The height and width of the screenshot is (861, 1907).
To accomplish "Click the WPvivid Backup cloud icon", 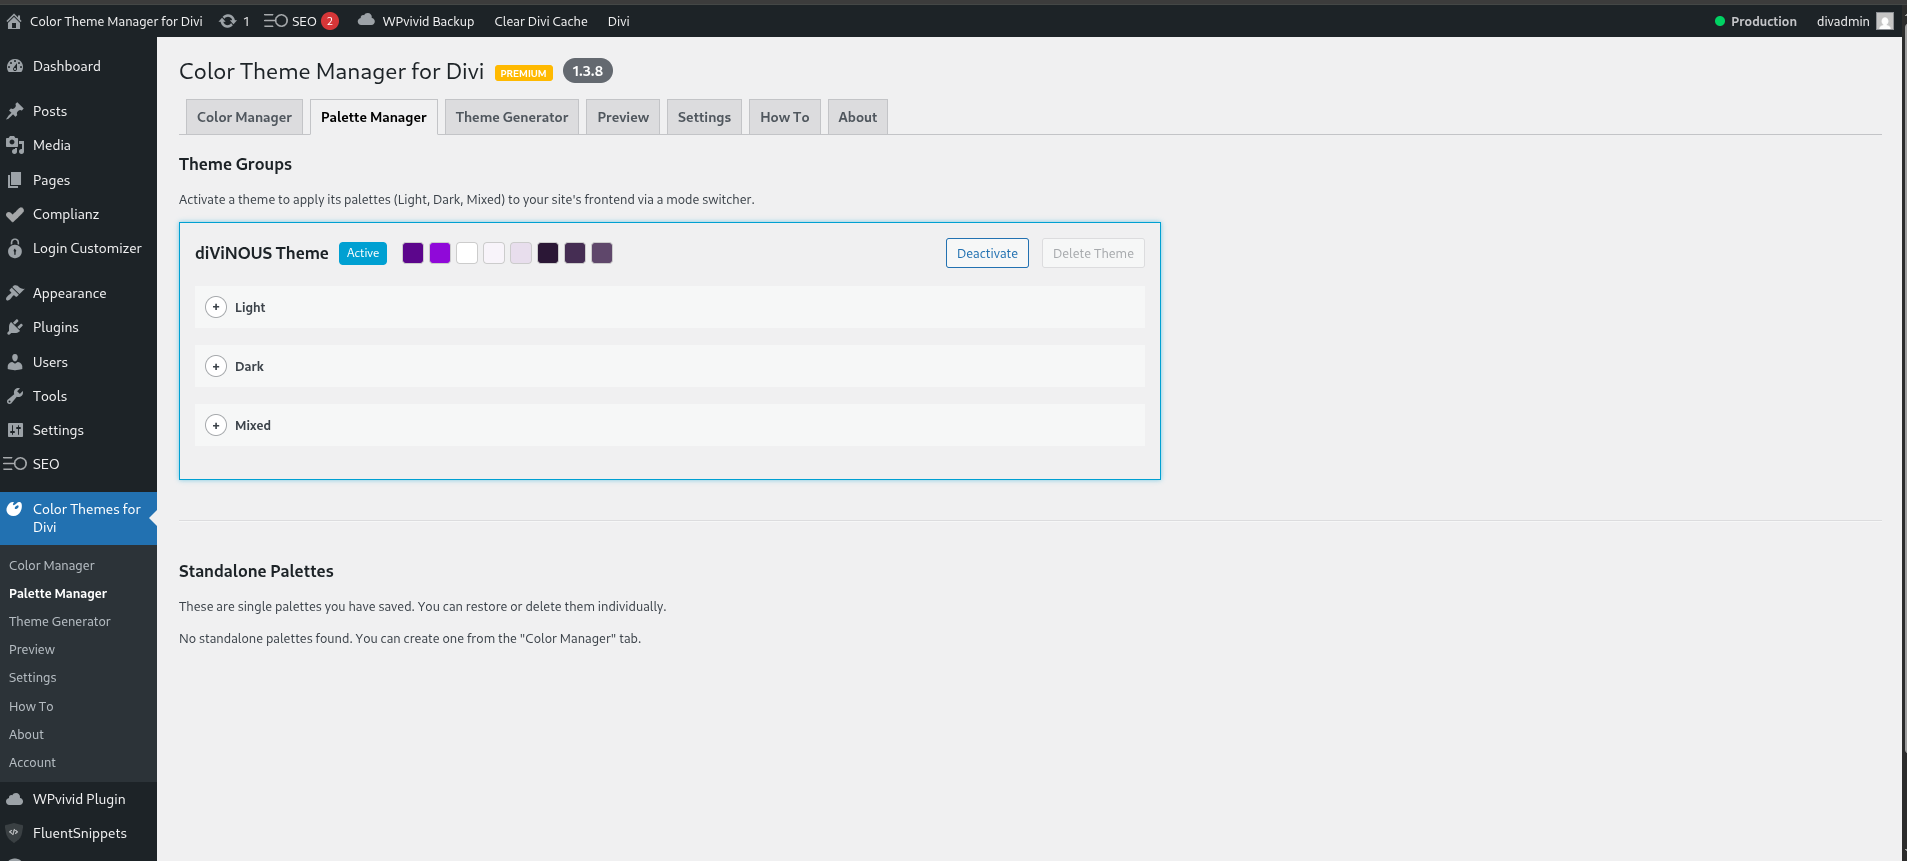I will [x=366, y=20].
